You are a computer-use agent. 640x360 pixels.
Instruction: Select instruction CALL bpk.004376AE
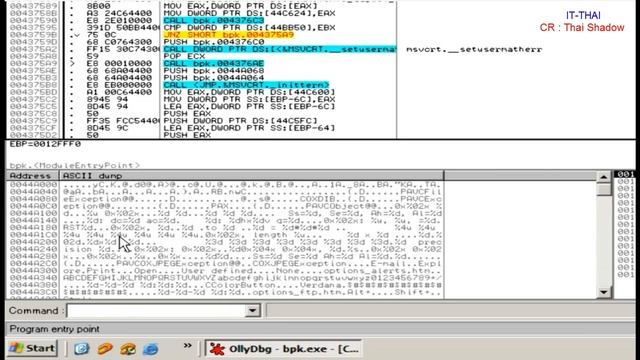[214, 63]
